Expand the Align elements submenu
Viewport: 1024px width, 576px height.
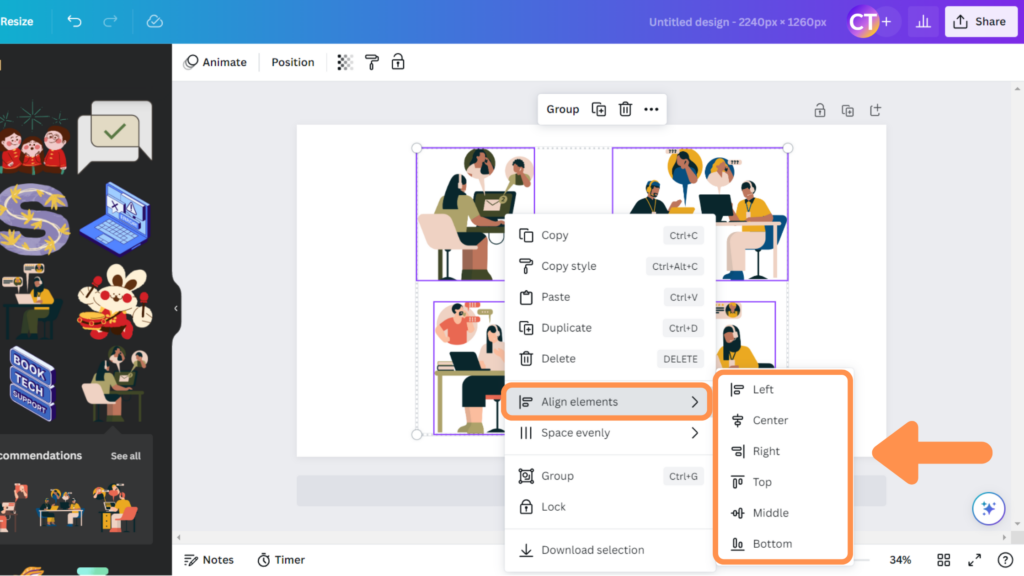(607, 402)
